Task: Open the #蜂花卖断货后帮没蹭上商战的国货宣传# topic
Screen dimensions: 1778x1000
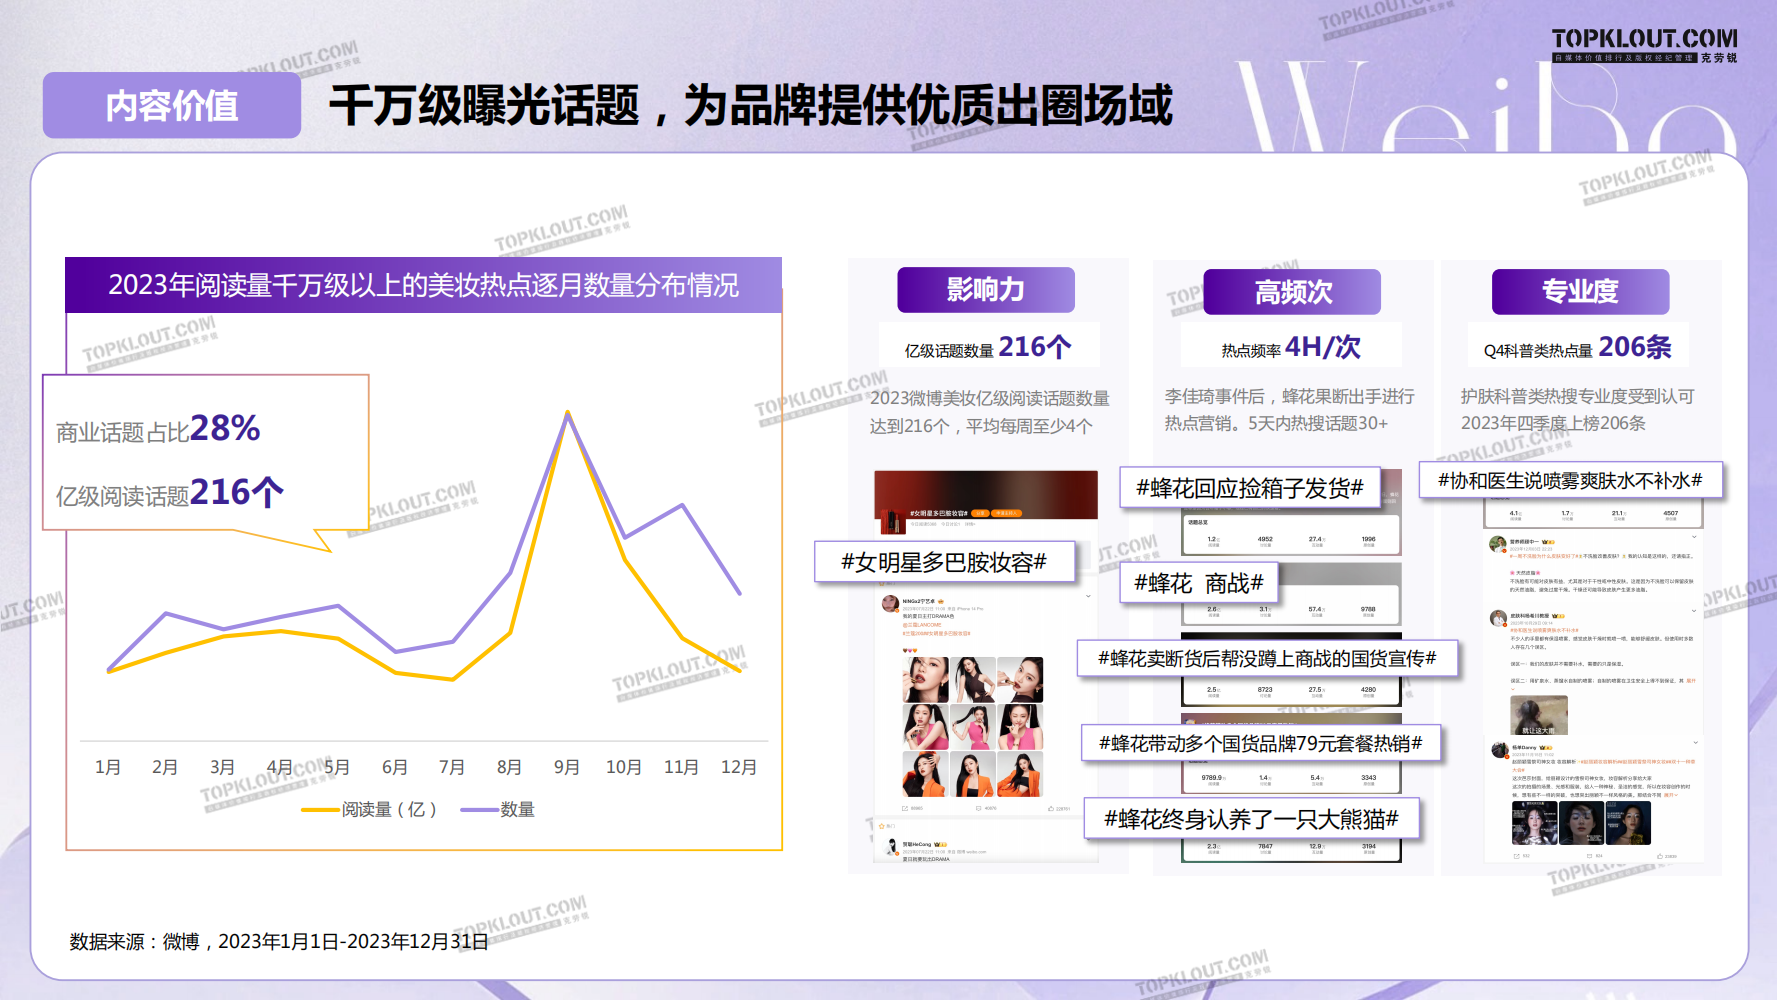Action: tap(1267, 658)
